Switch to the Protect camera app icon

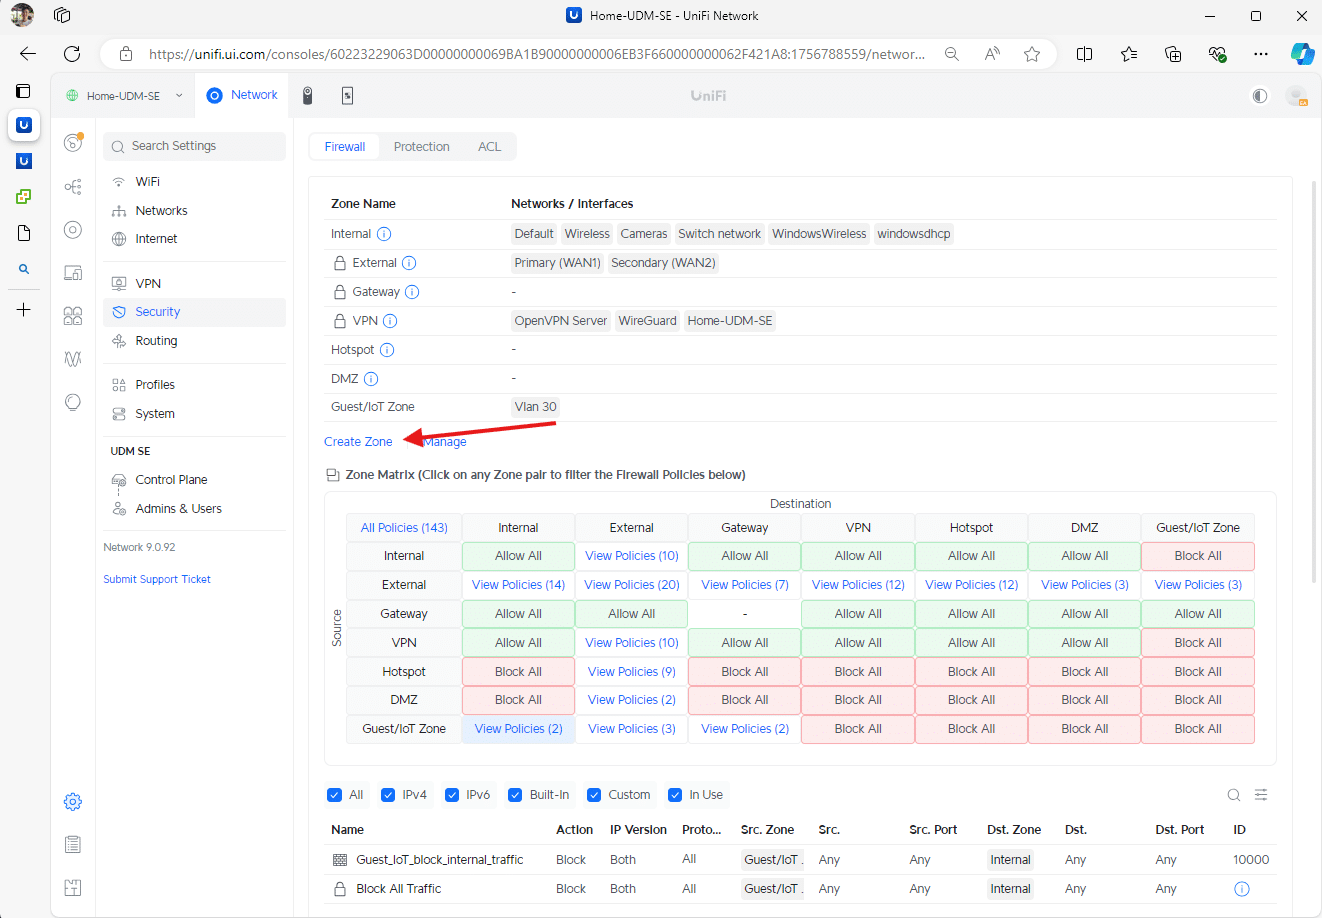click(x=308, y=96)
